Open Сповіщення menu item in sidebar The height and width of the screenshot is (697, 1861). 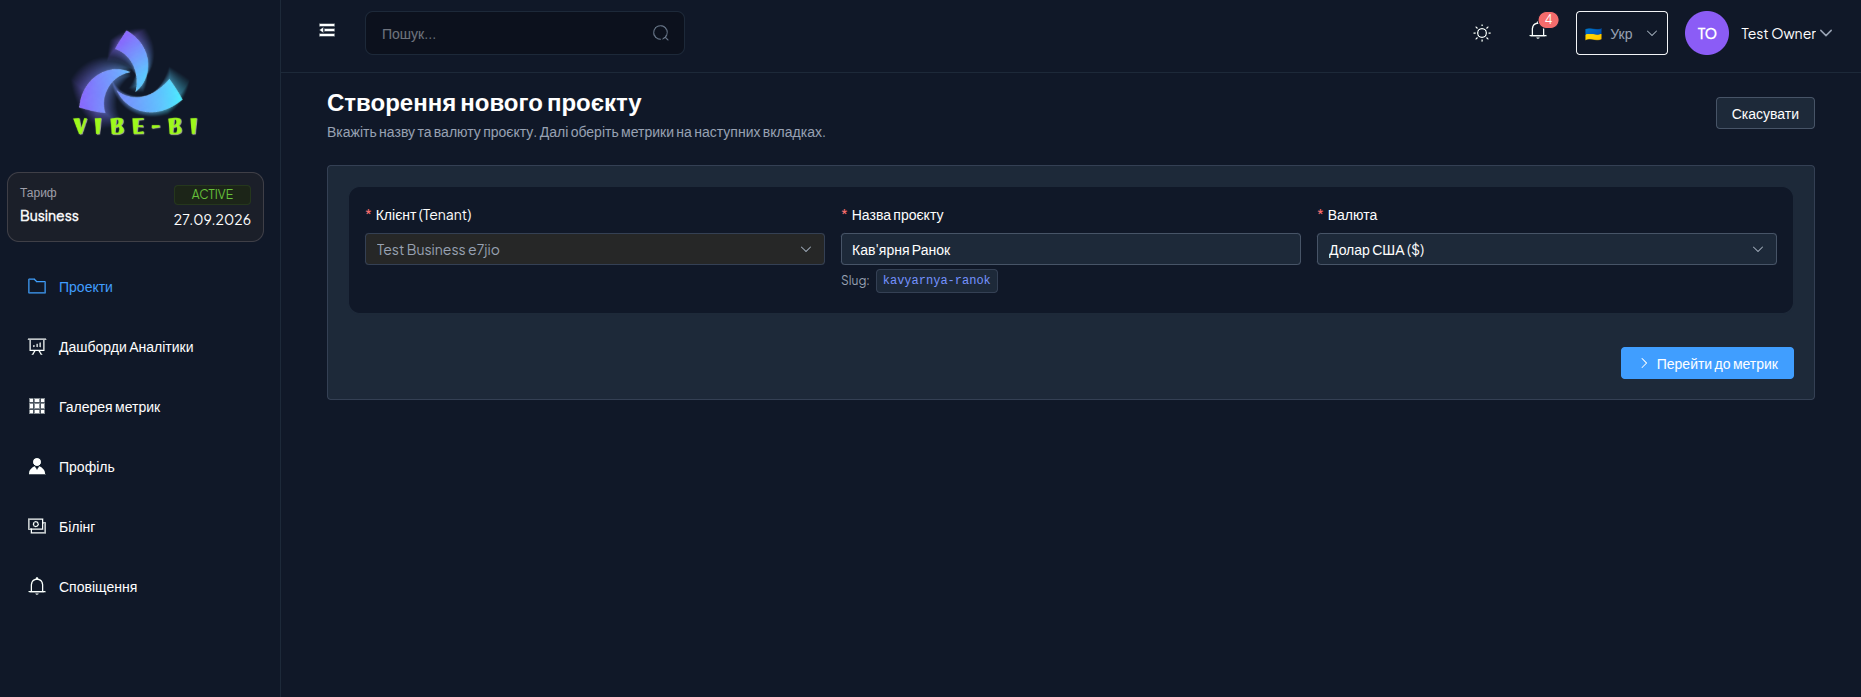(x=98, y=587)
